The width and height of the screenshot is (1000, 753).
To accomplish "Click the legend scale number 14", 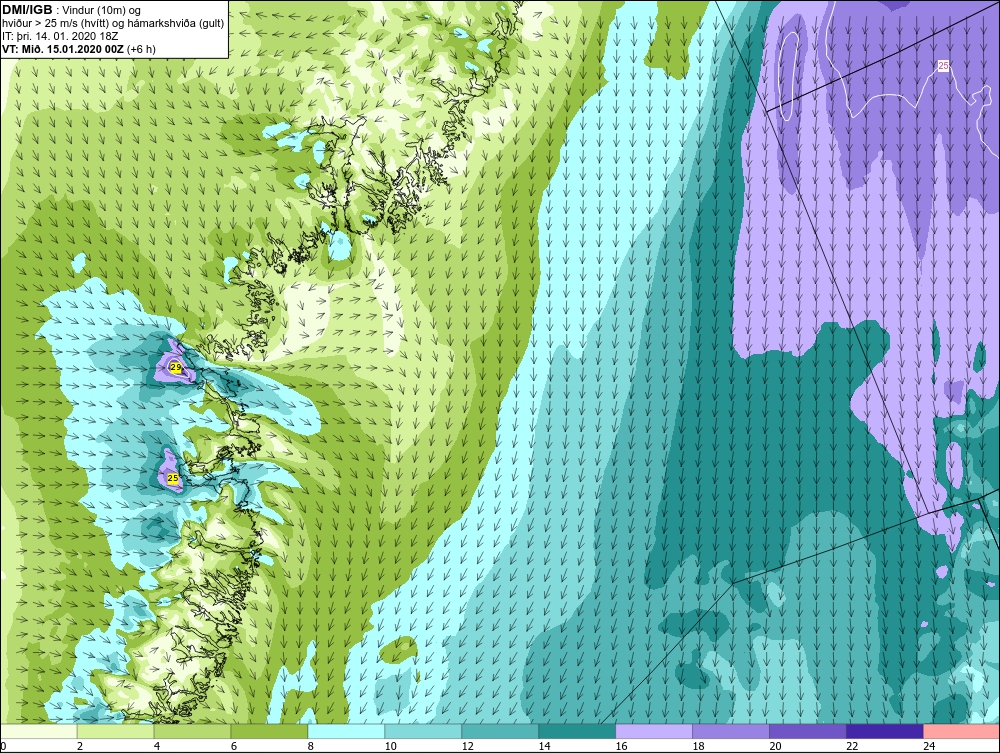I will [544, 746].
